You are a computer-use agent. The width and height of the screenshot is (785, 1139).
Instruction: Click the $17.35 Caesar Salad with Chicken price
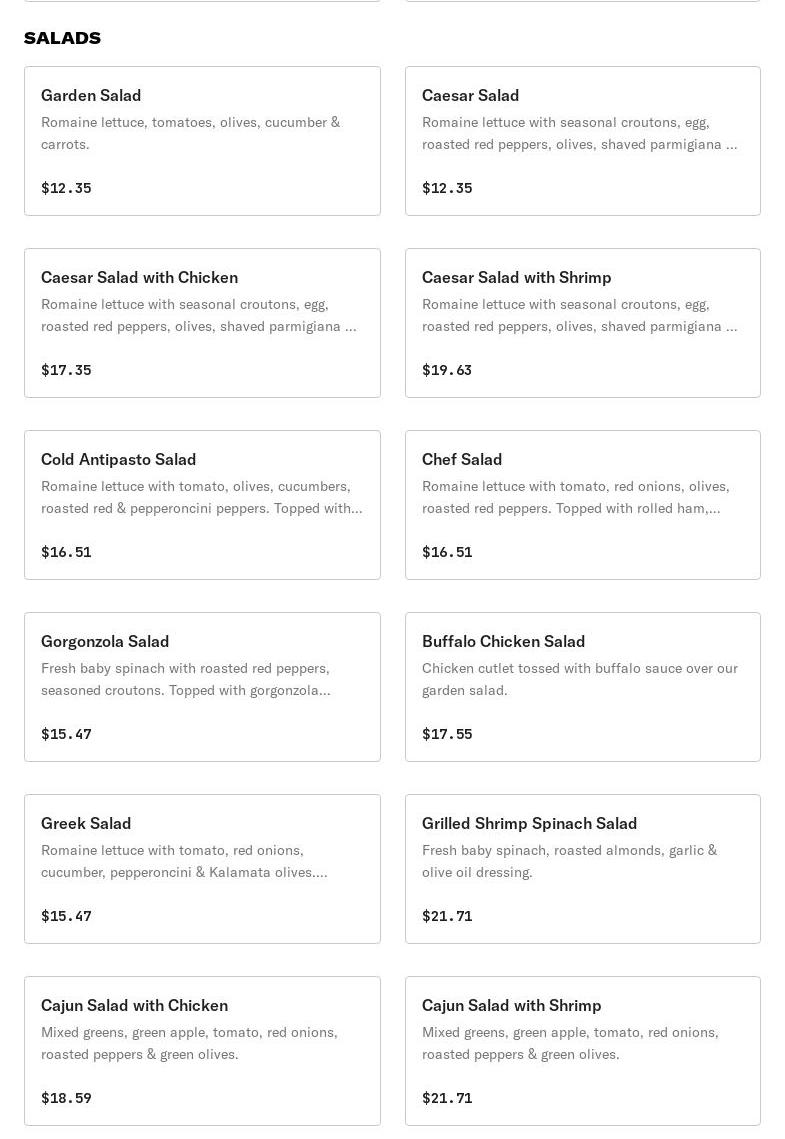pyautogui.click(x=66, y=370)
